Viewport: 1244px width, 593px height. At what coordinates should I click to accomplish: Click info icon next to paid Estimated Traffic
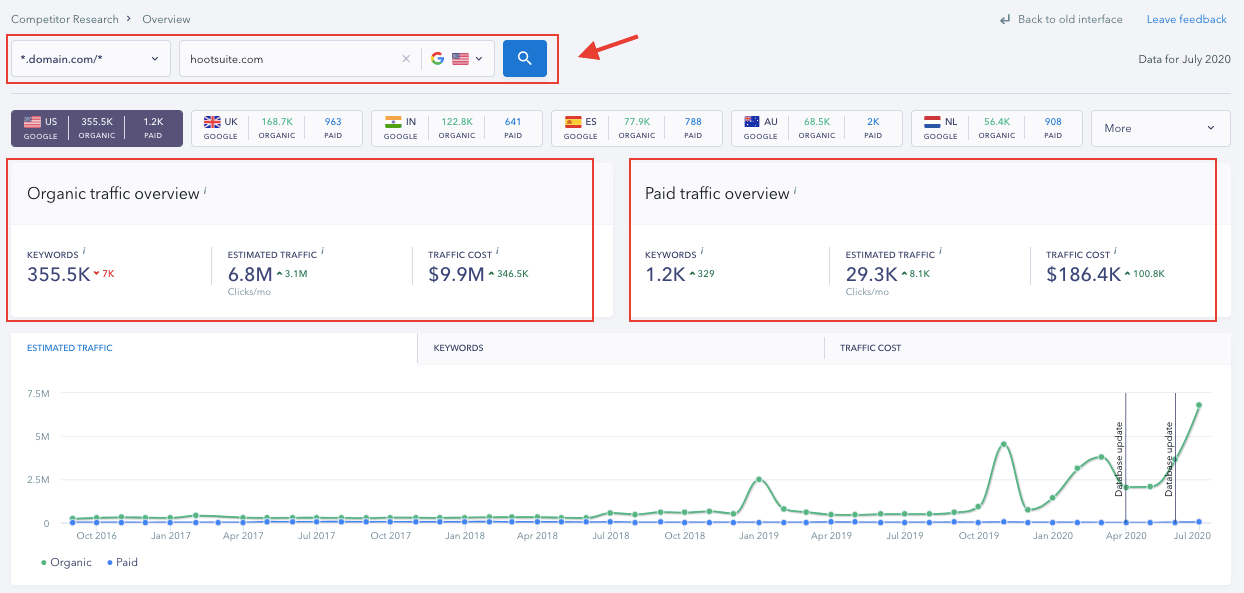click(941, 252)
